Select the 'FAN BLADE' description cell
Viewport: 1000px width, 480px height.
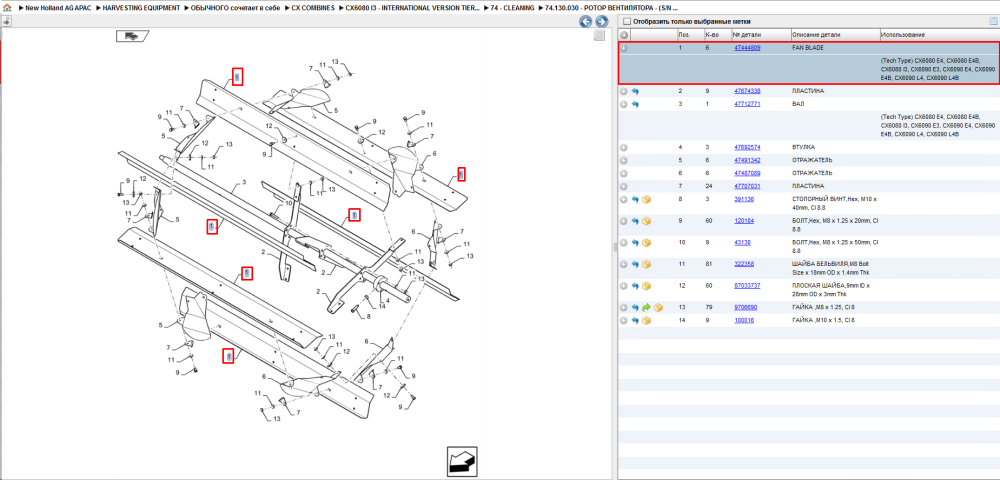pyautogui.click(x=807, y=48)
